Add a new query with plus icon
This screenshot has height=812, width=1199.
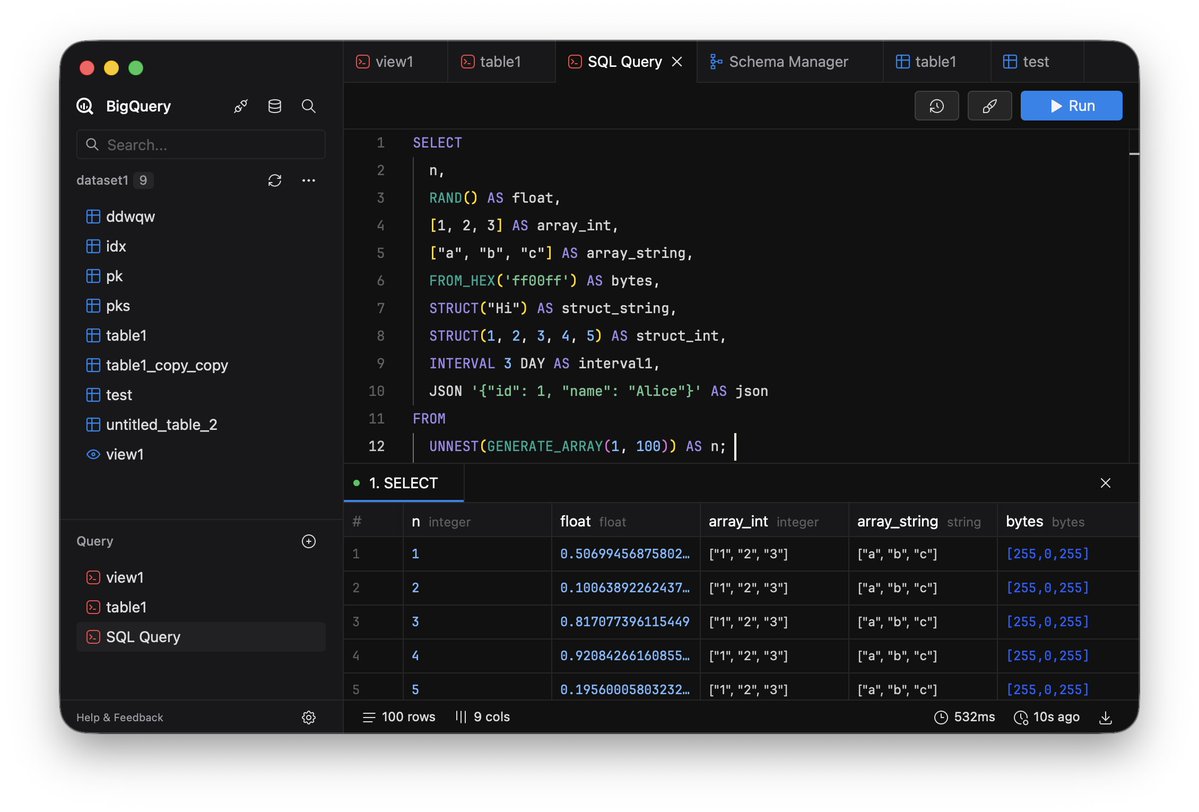309,541
